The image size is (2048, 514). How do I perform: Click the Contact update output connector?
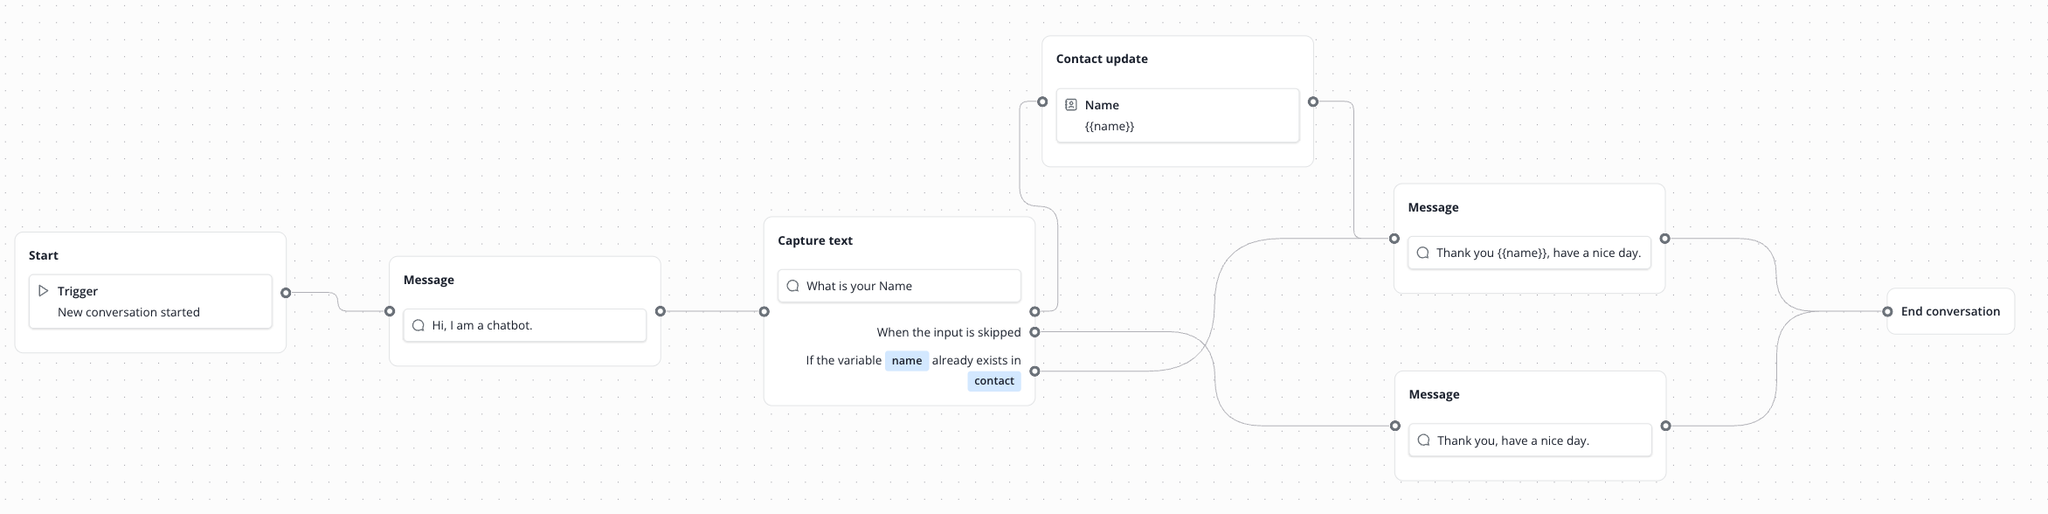click(1313, 102)
